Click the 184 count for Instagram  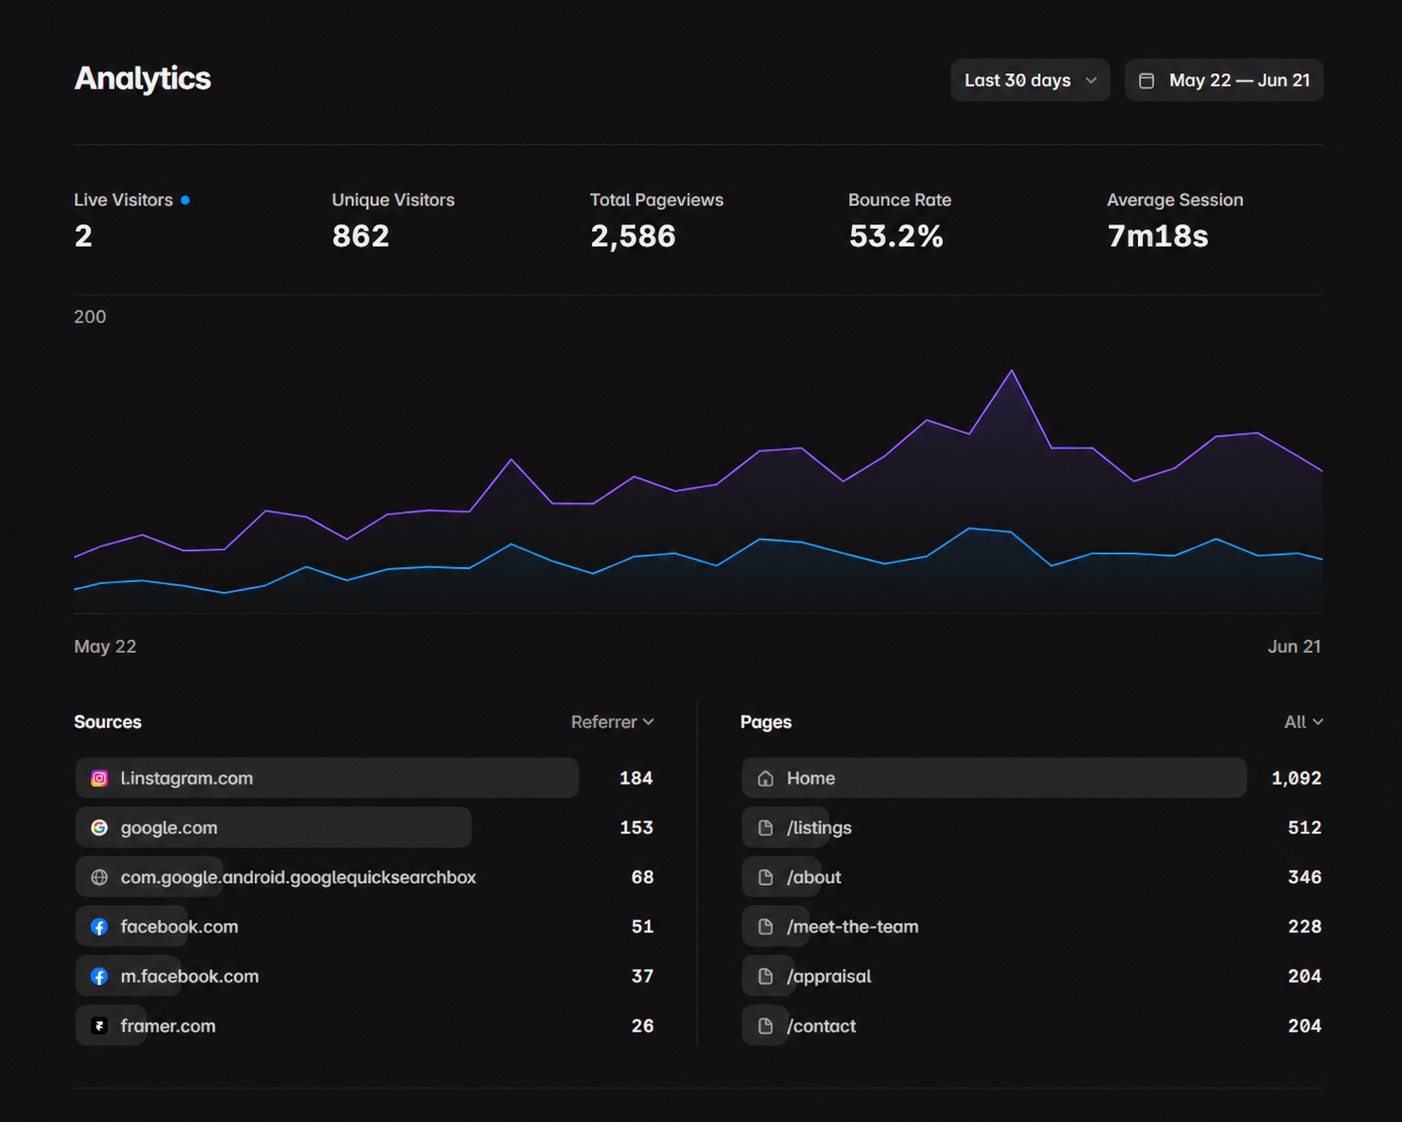[636, 778]
